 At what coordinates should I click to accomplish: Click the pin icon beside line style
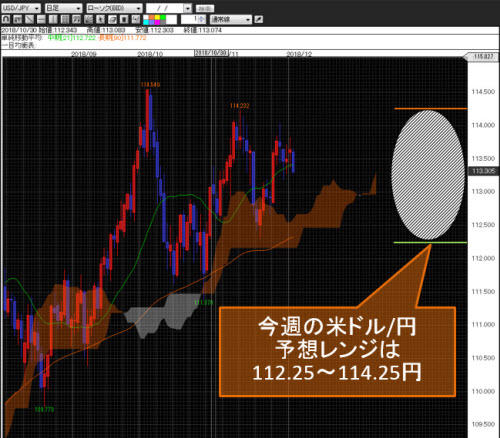tap(259, 19)
